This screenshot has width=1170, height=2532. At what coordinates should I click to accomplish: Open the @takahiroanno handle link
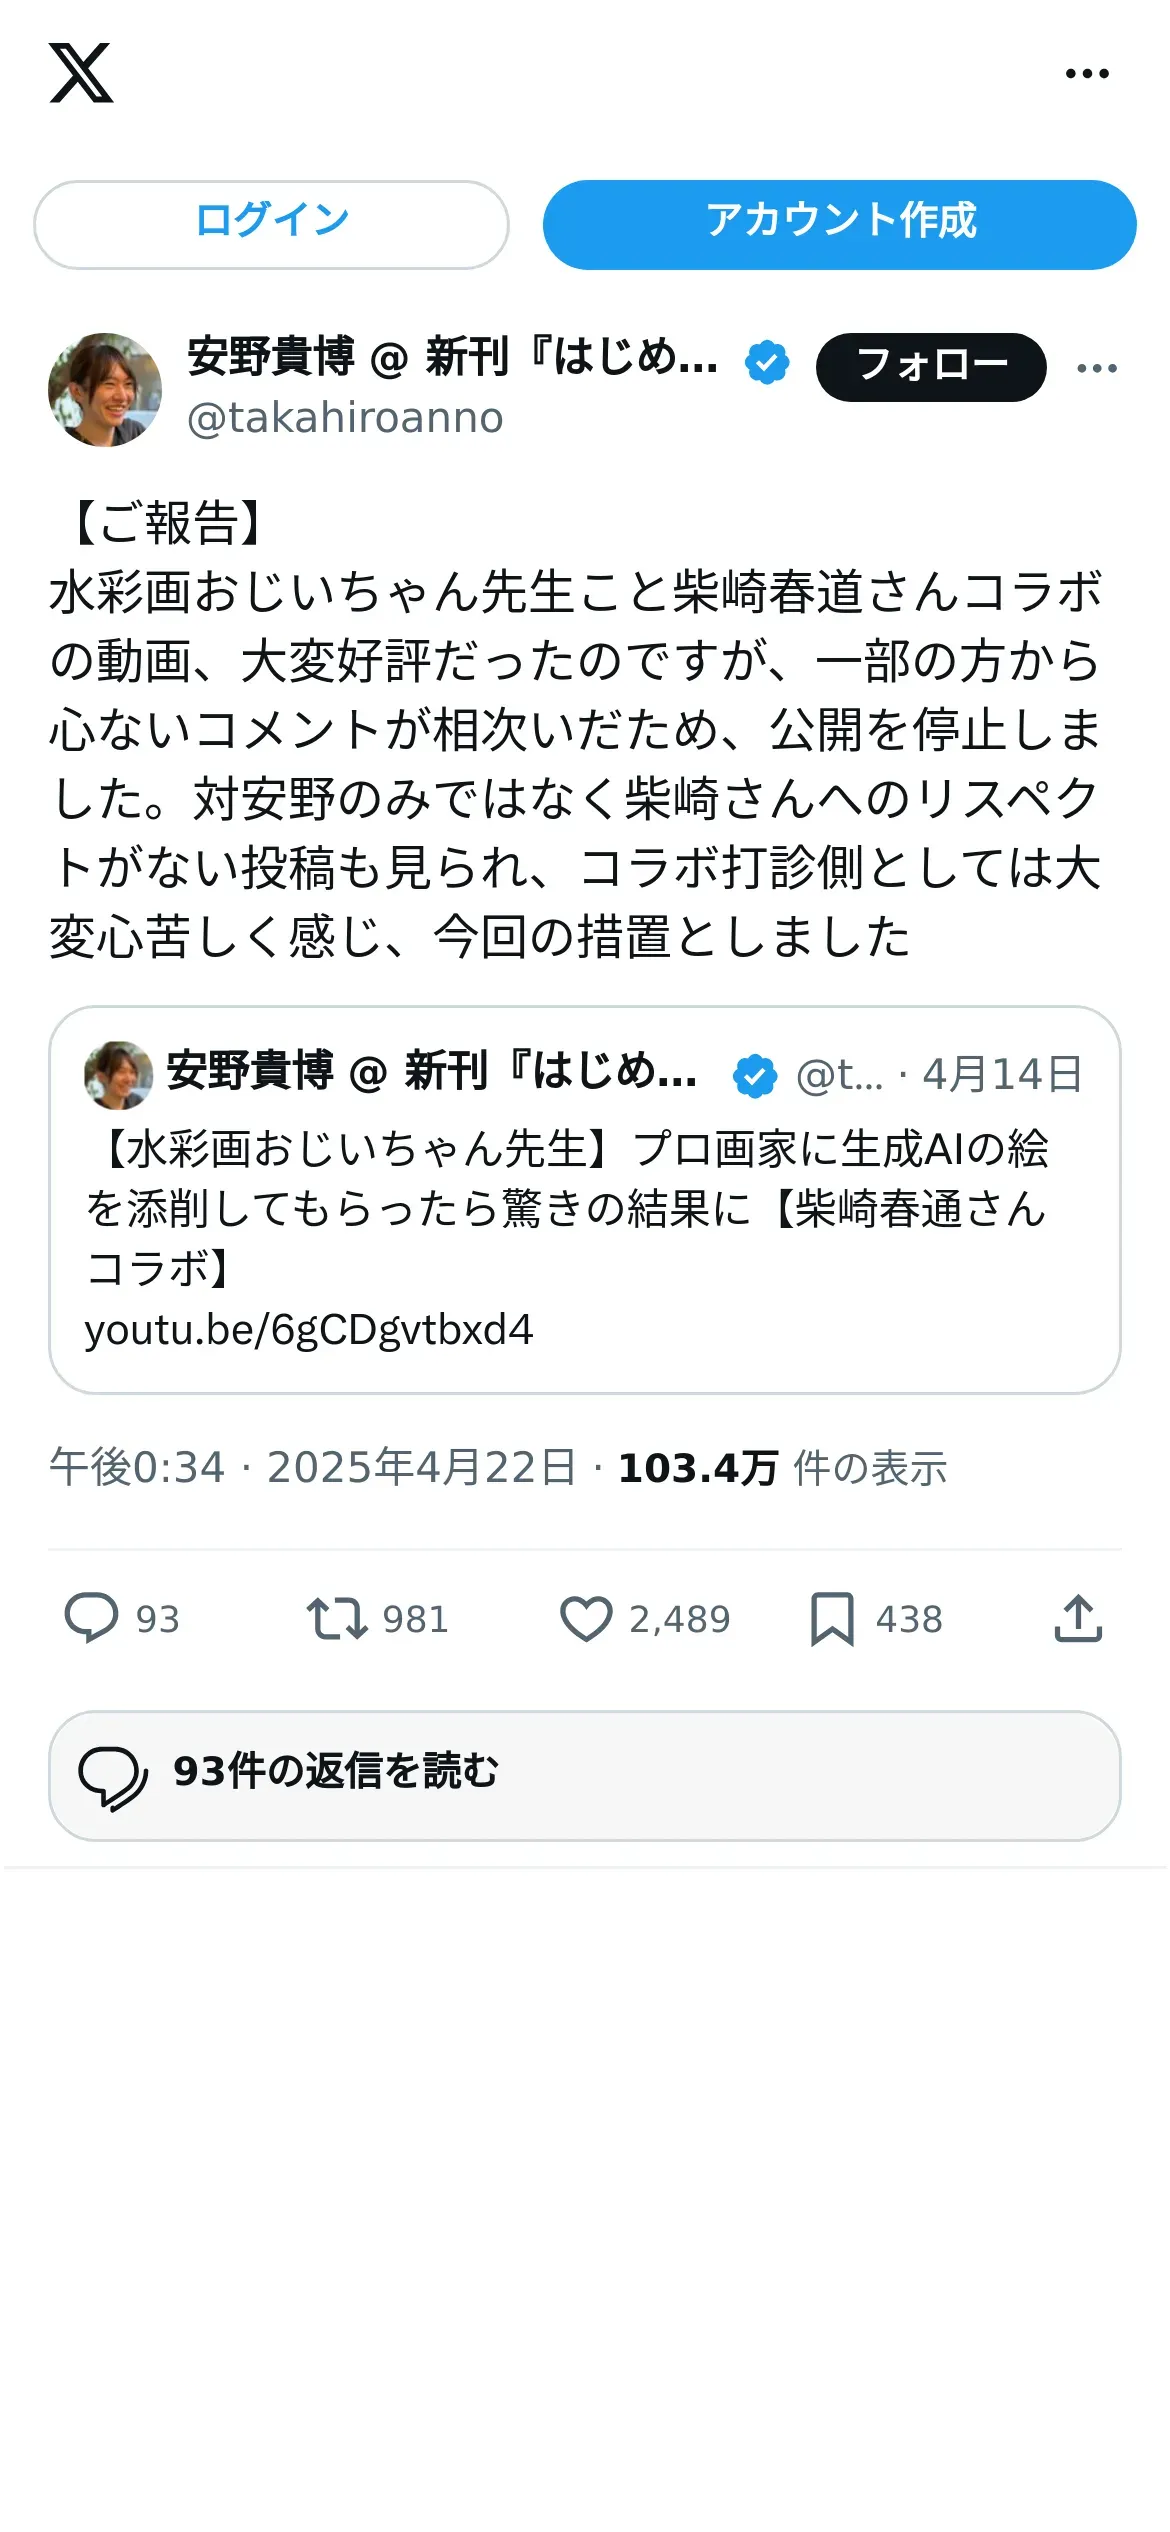[x=345, y=418]
